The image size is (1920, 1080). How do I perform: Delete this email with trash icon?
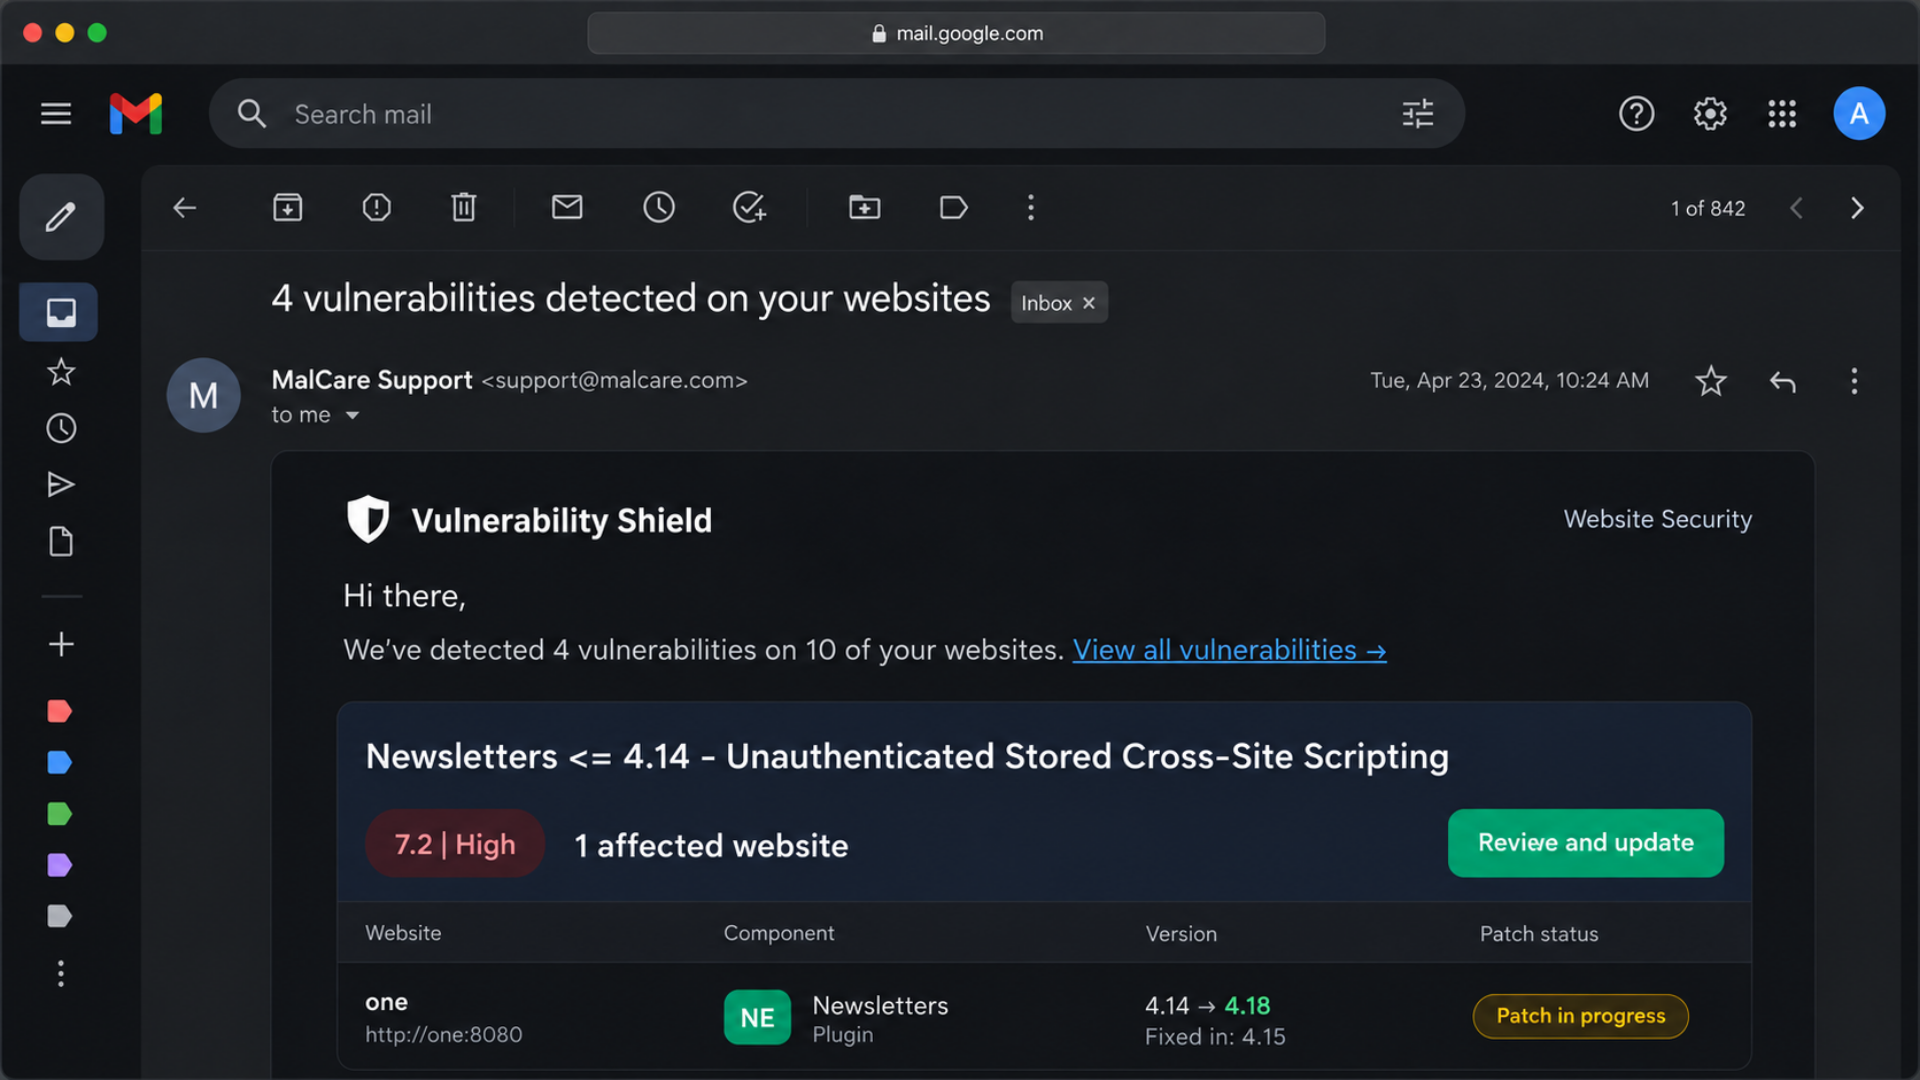click(463, 208)
